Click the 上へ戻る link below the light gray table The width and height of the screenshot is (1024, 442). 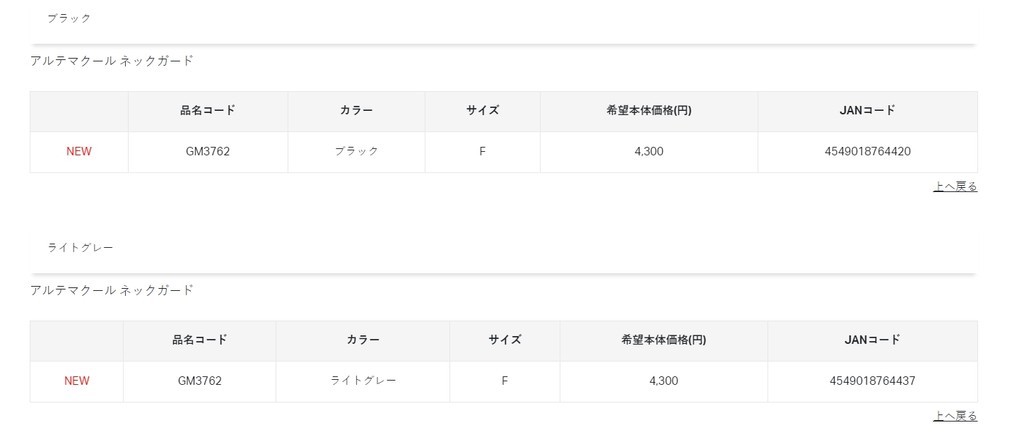pos(955,416)
